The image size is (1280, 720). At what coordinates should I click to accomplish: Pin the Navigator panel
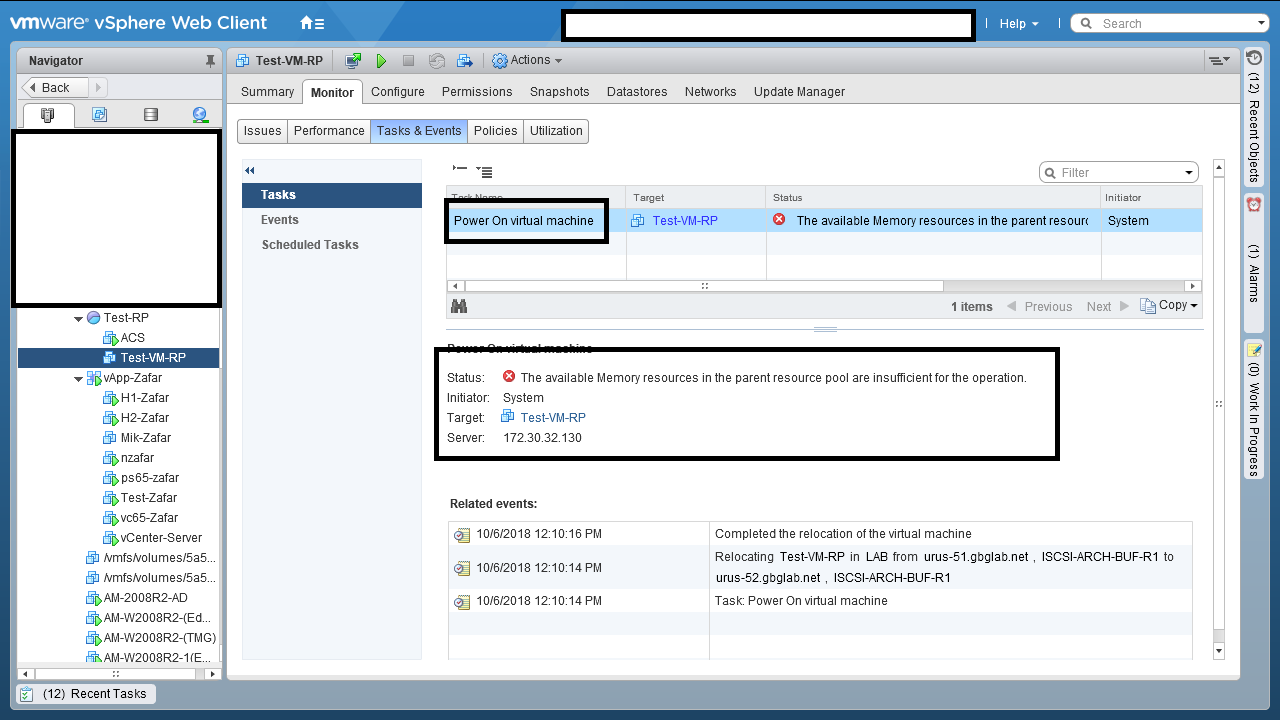pos(210,61)
